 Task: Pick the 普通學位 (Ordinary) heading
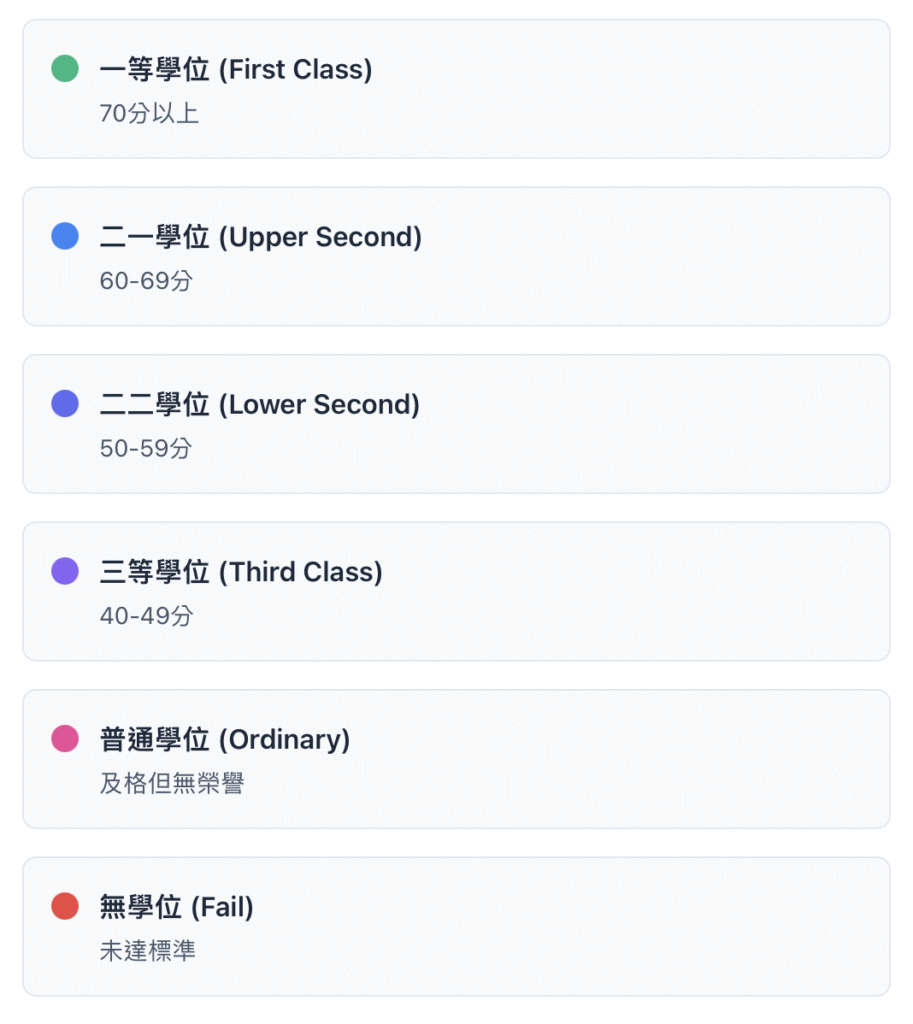(x=225, y=740)
